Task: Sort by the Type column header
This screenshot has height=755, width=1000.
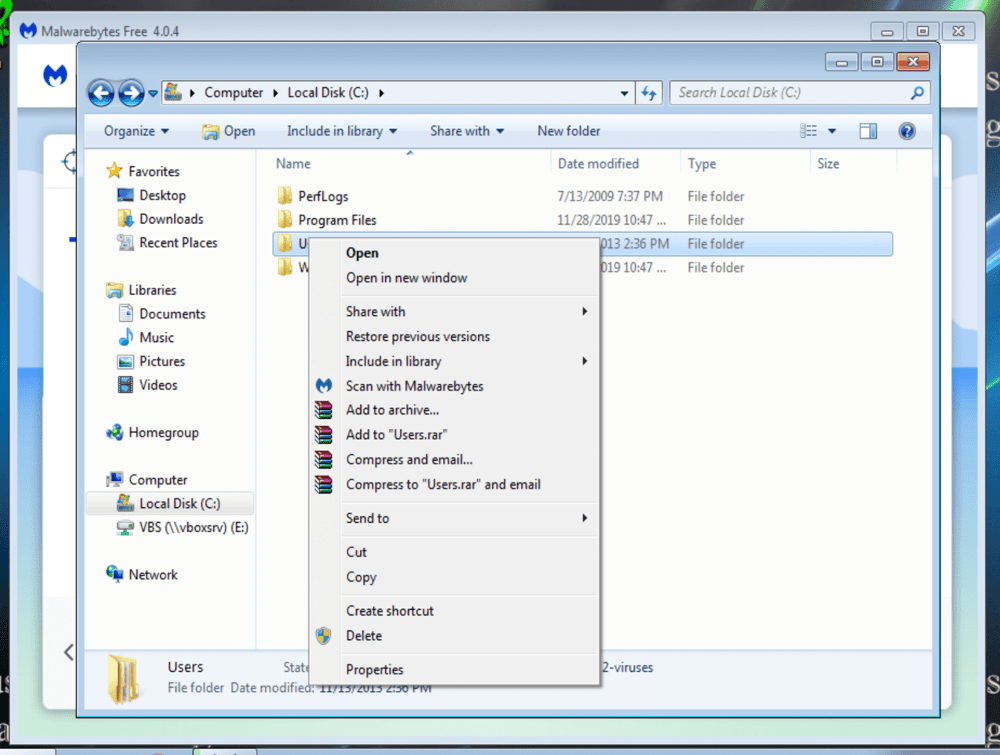Action: [702, 164]
